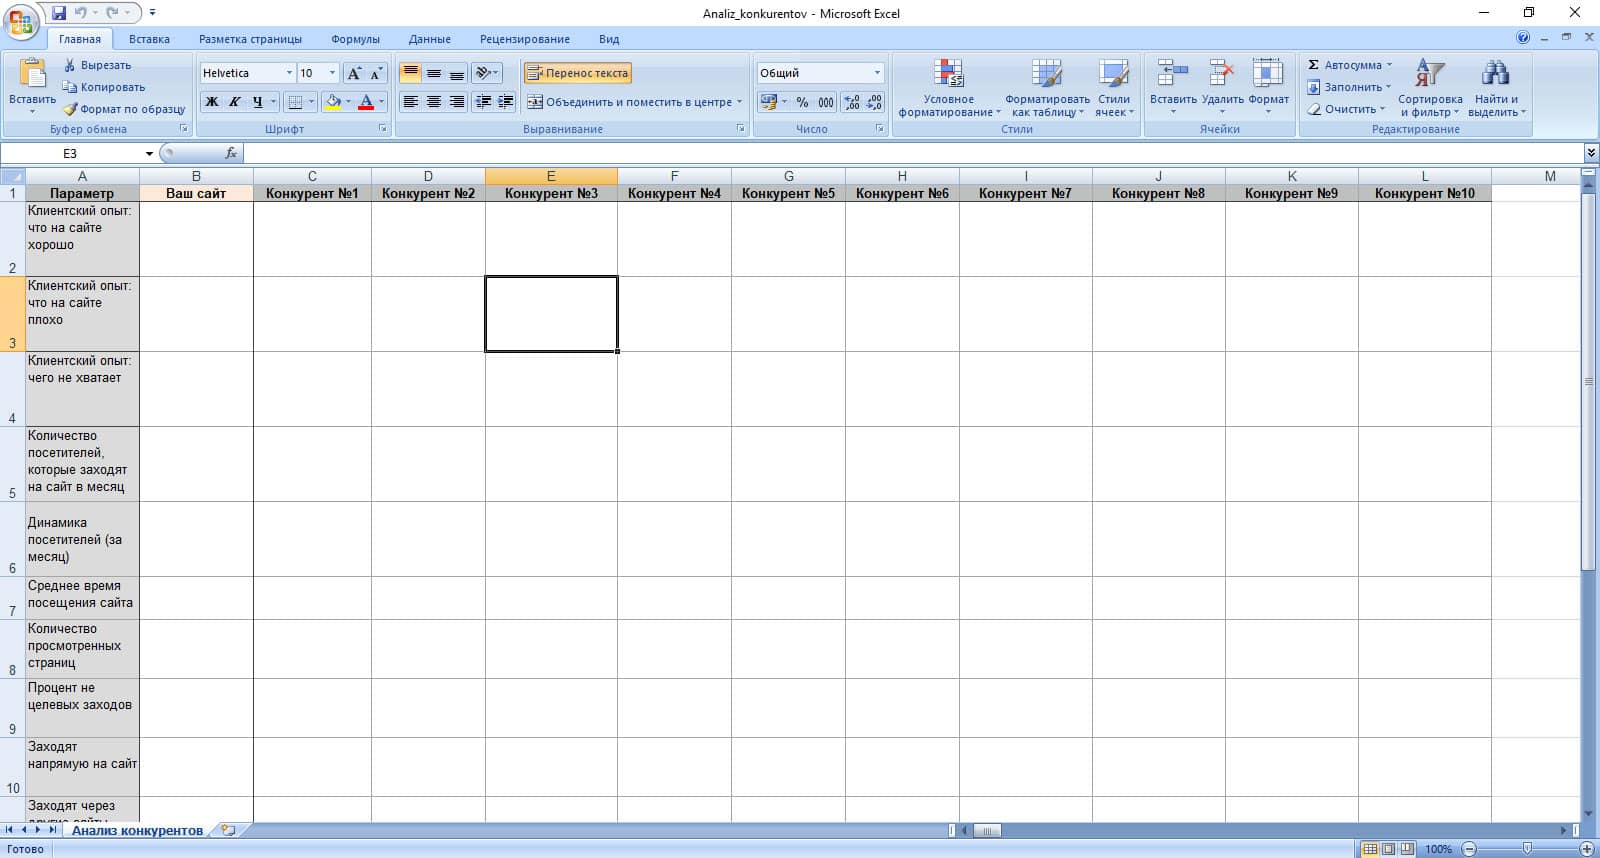
Task: Increase indent of cell contents
Action: coord(506,102)
